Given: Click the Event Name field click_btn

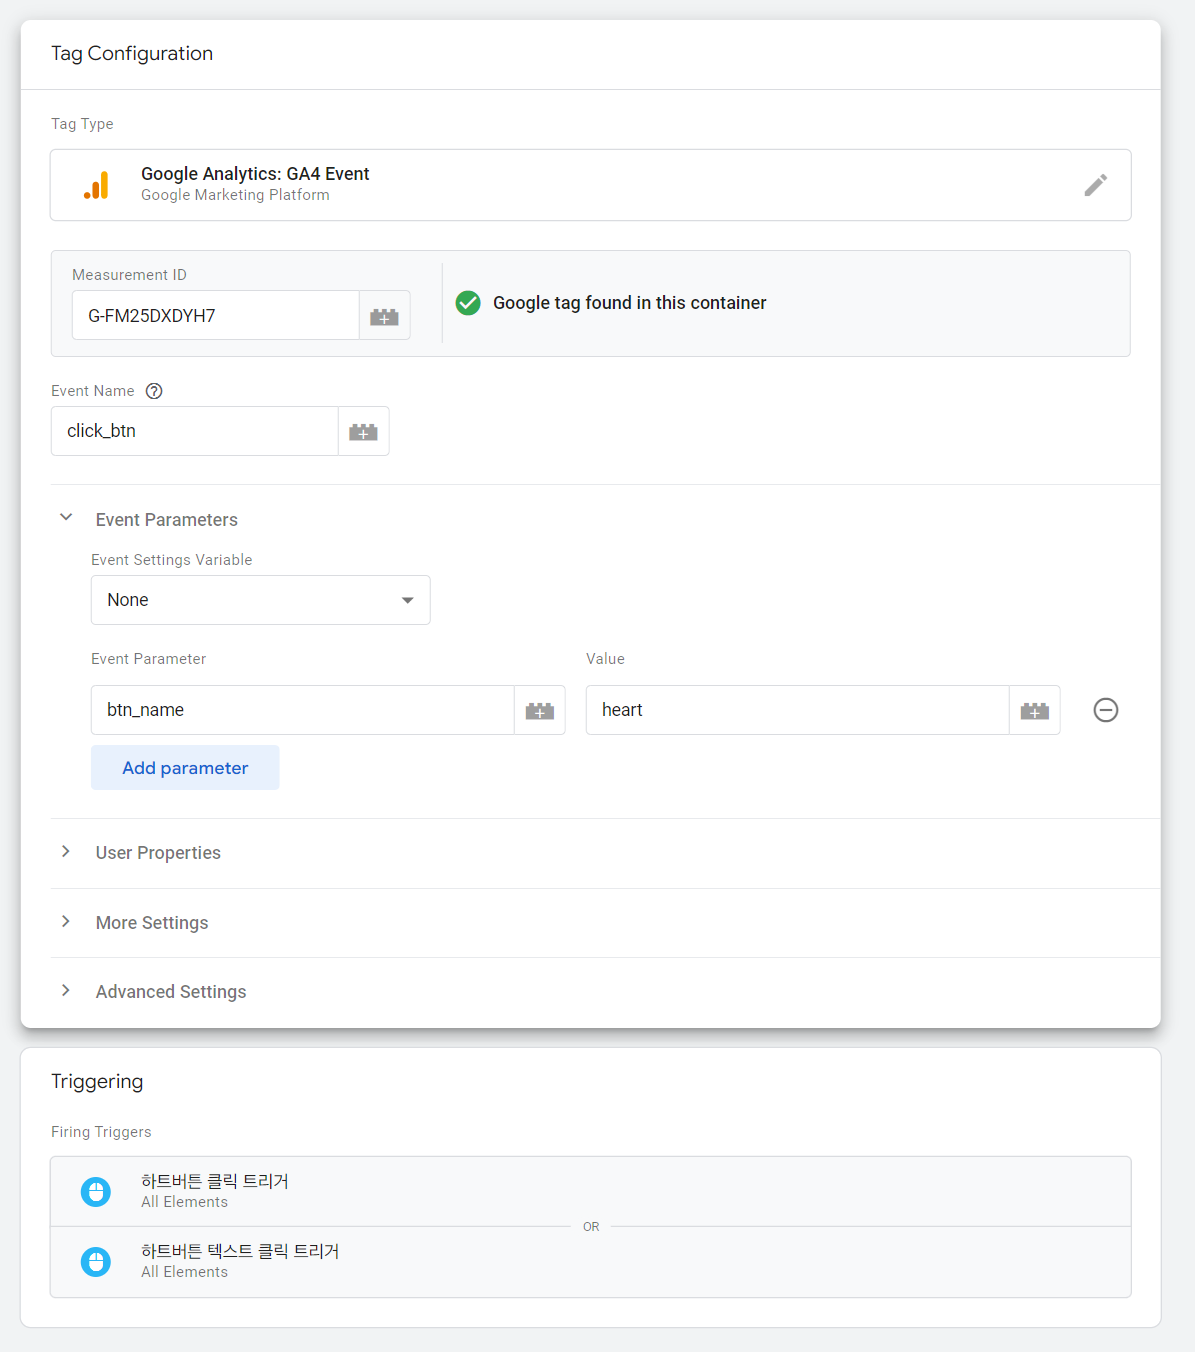Looking at the screenshot, I should pyautogui.click(x=195, y=432).
